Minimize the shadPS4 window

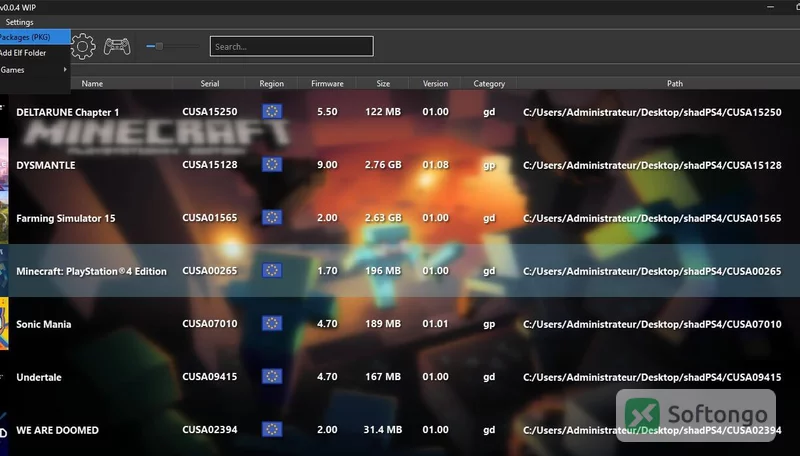point(770,7)
